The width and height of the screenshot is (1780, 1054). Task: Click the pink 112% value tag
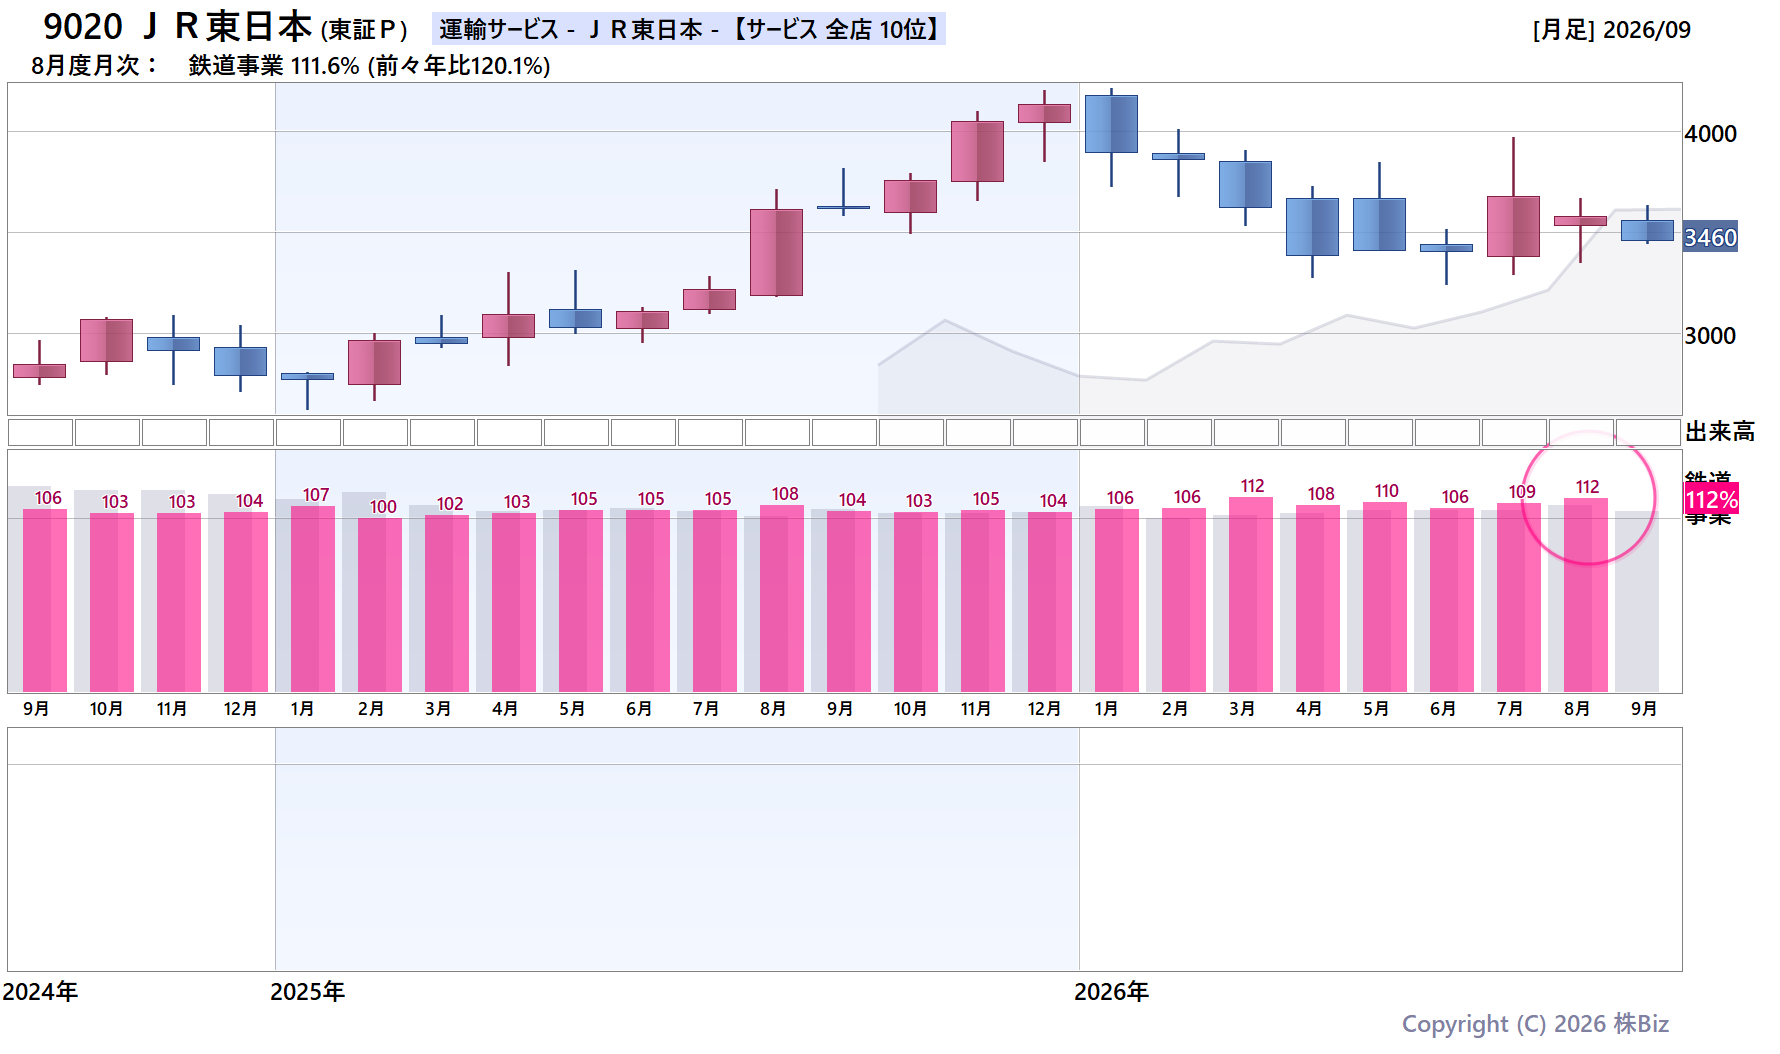(x=1712, y=500)
